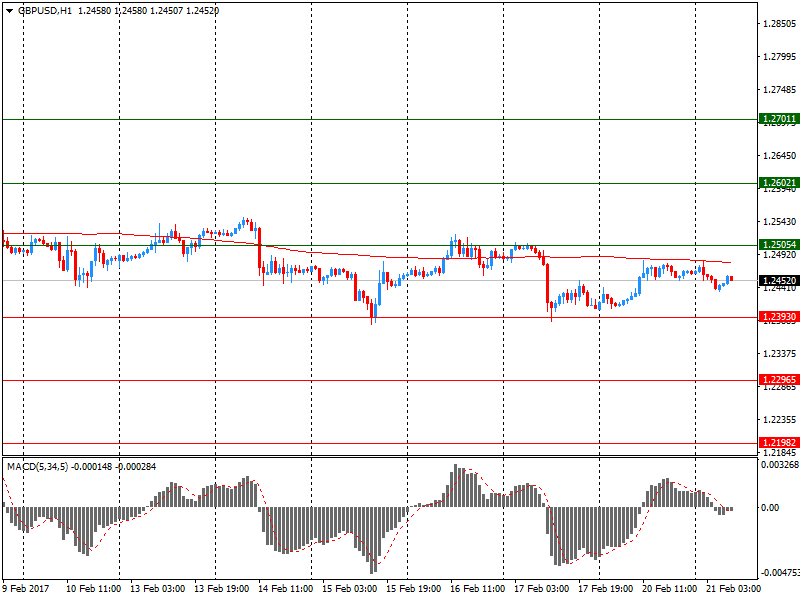Select the 1.27485 price scale value

point(780,90)
